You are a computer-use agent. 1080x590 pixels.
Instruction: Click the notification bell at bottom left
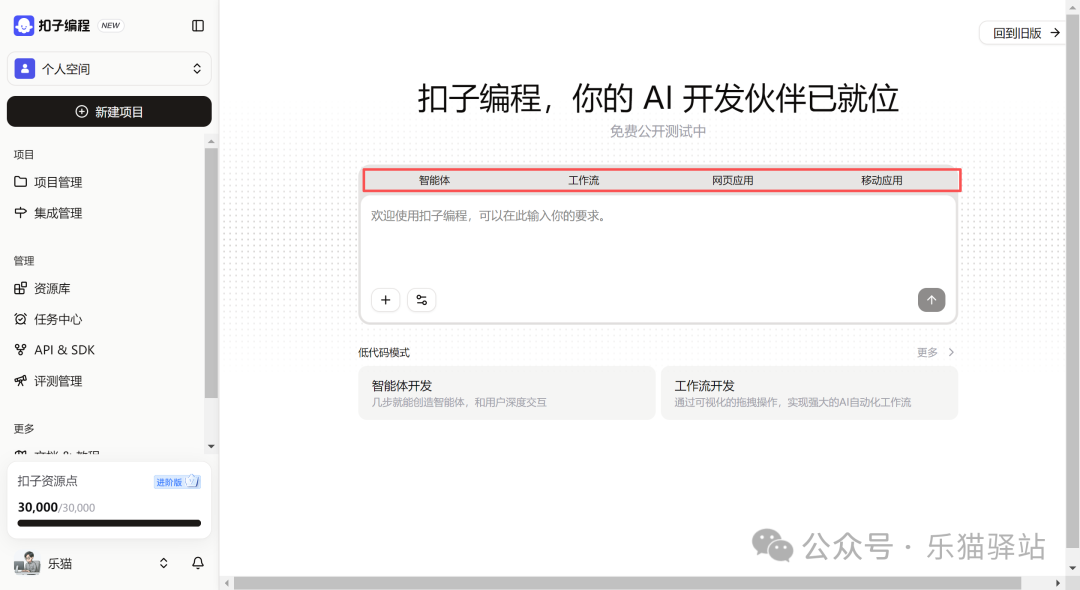point(197,563)
